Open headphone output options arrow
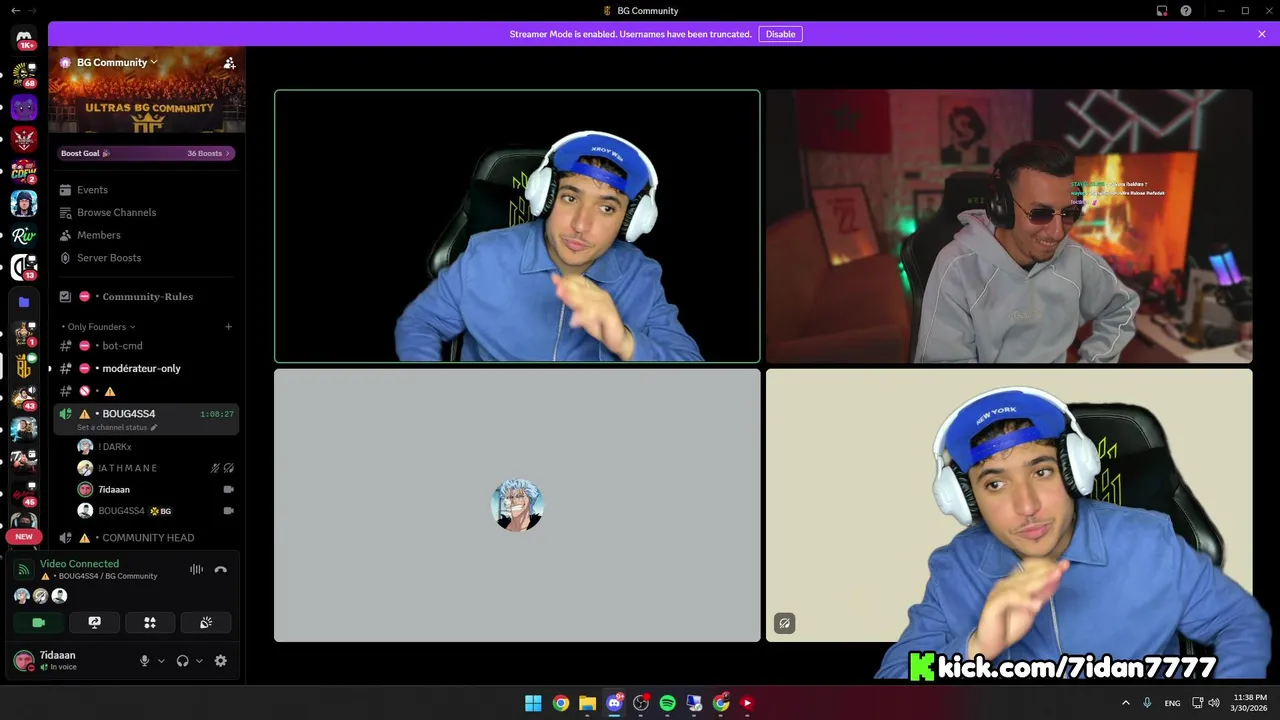 (x=199, y=661)
